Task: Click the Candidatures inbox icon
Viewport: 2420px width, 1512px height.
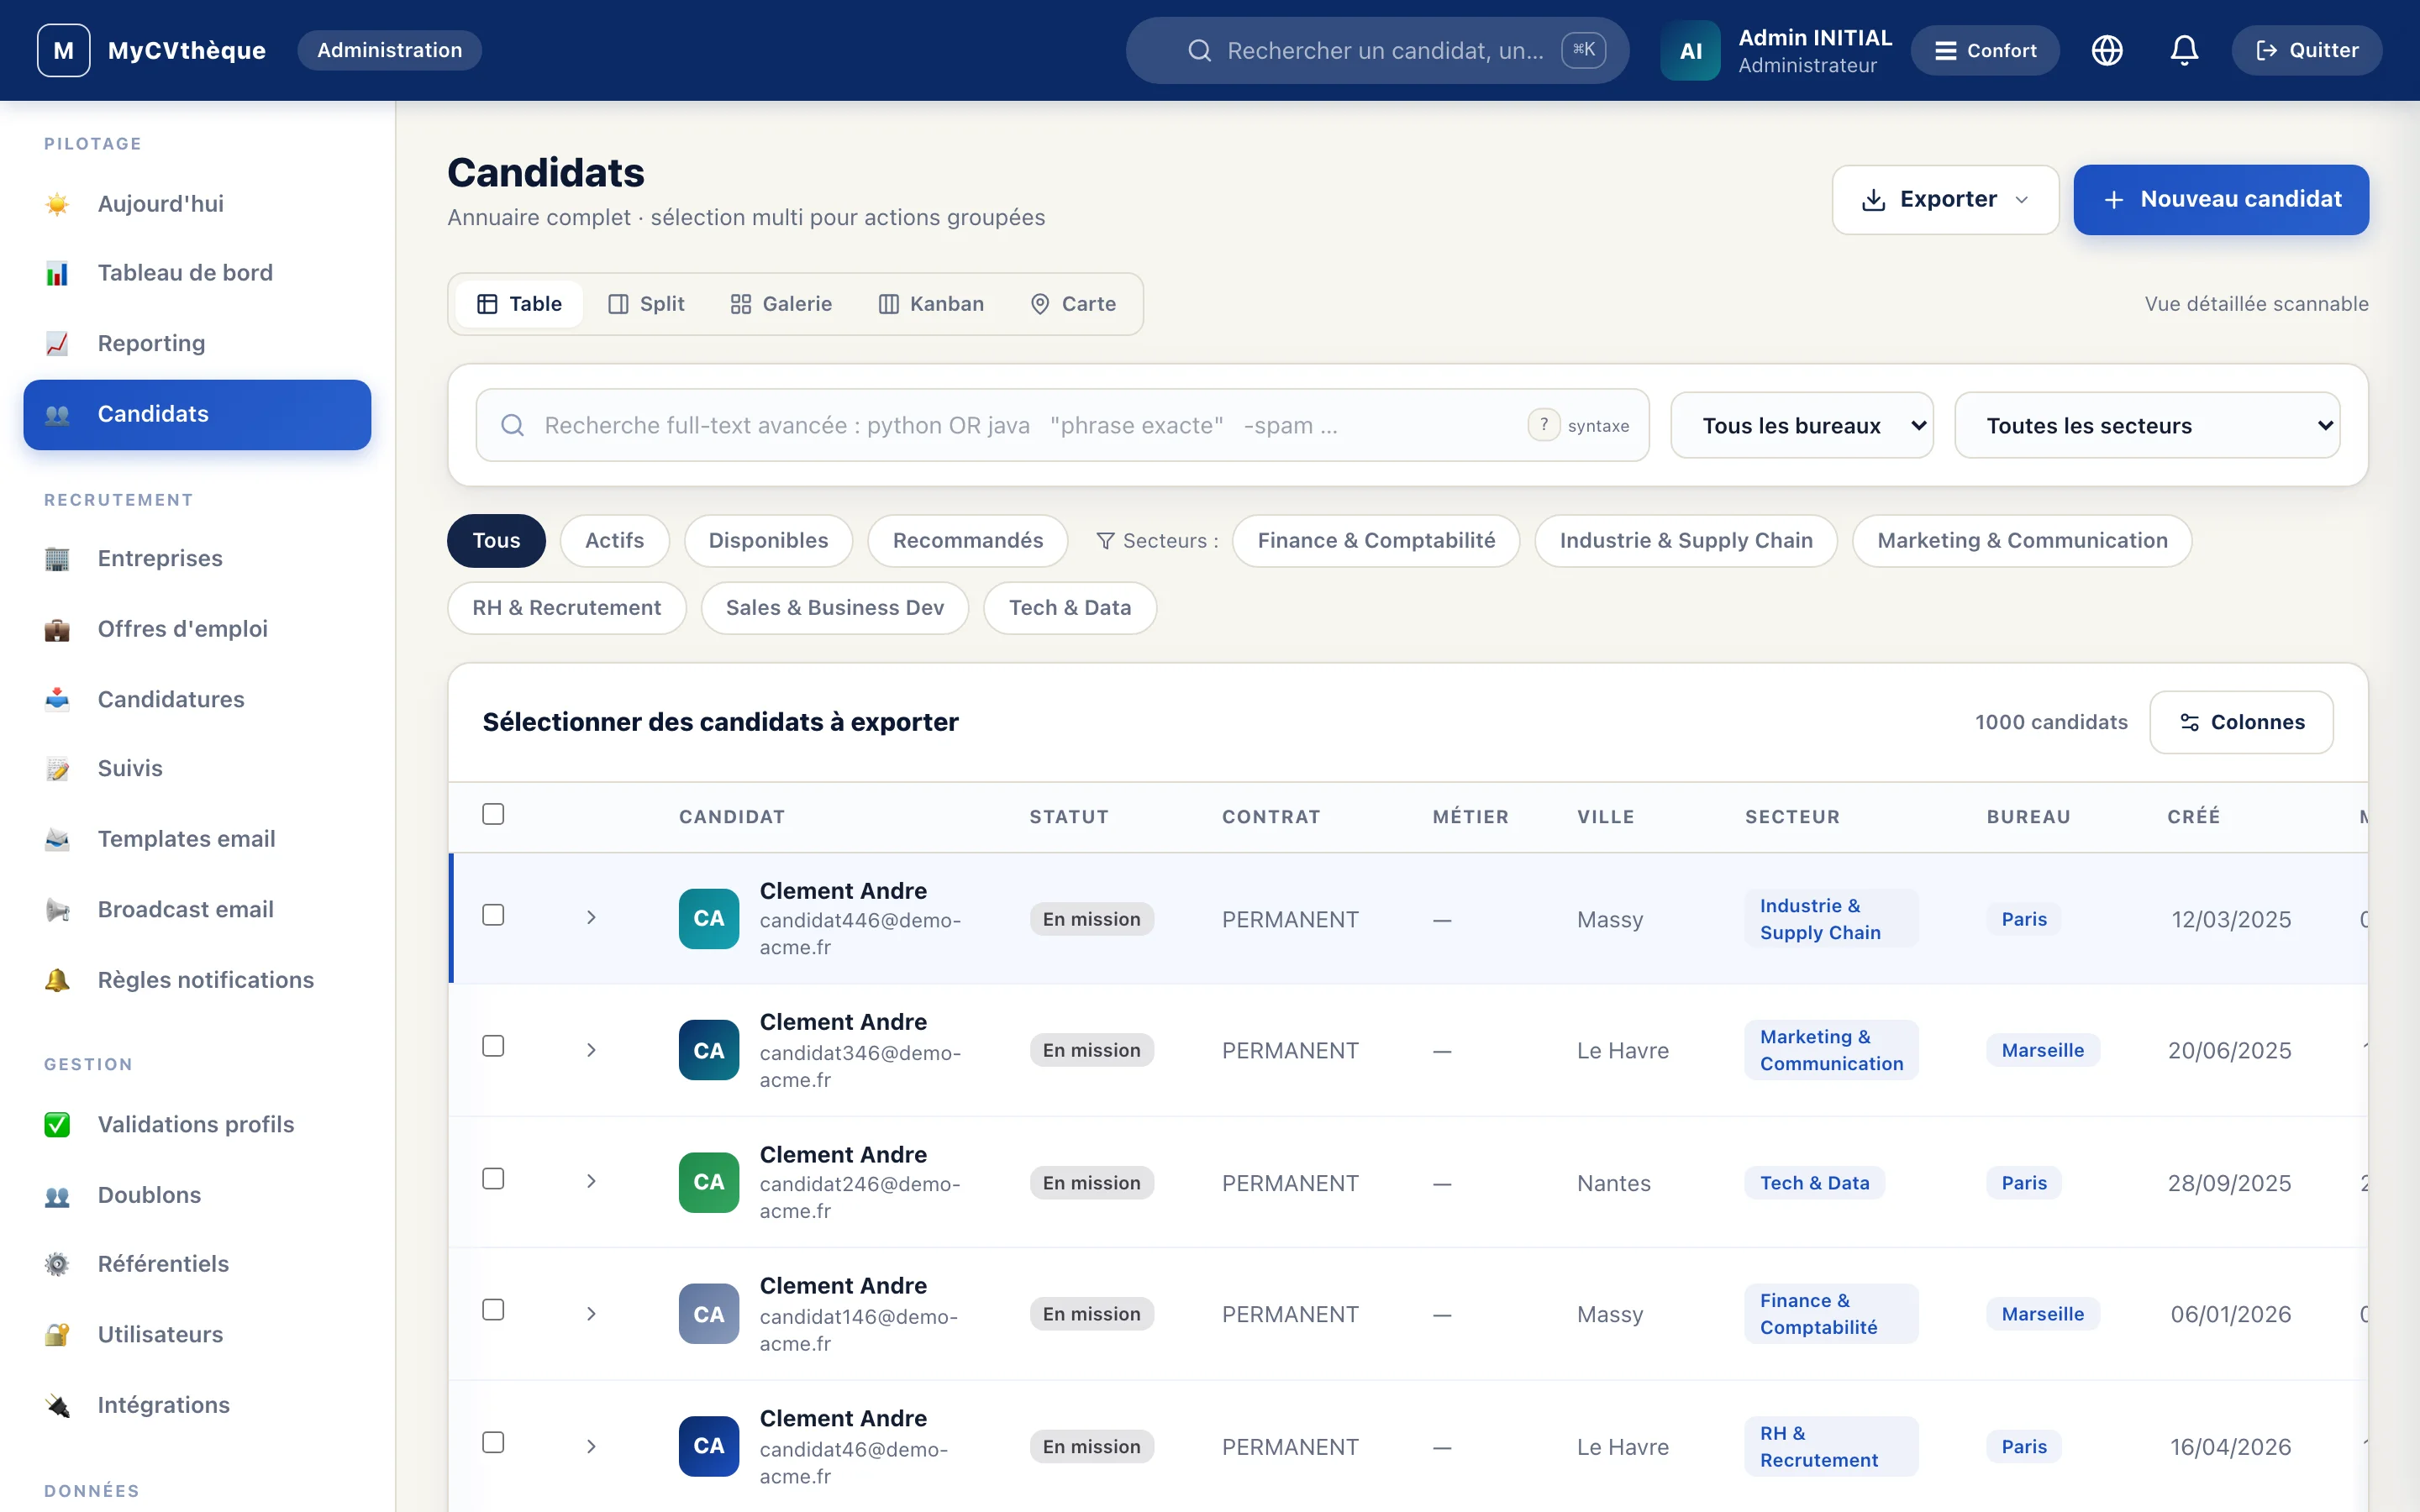Action: click(57, 699)
